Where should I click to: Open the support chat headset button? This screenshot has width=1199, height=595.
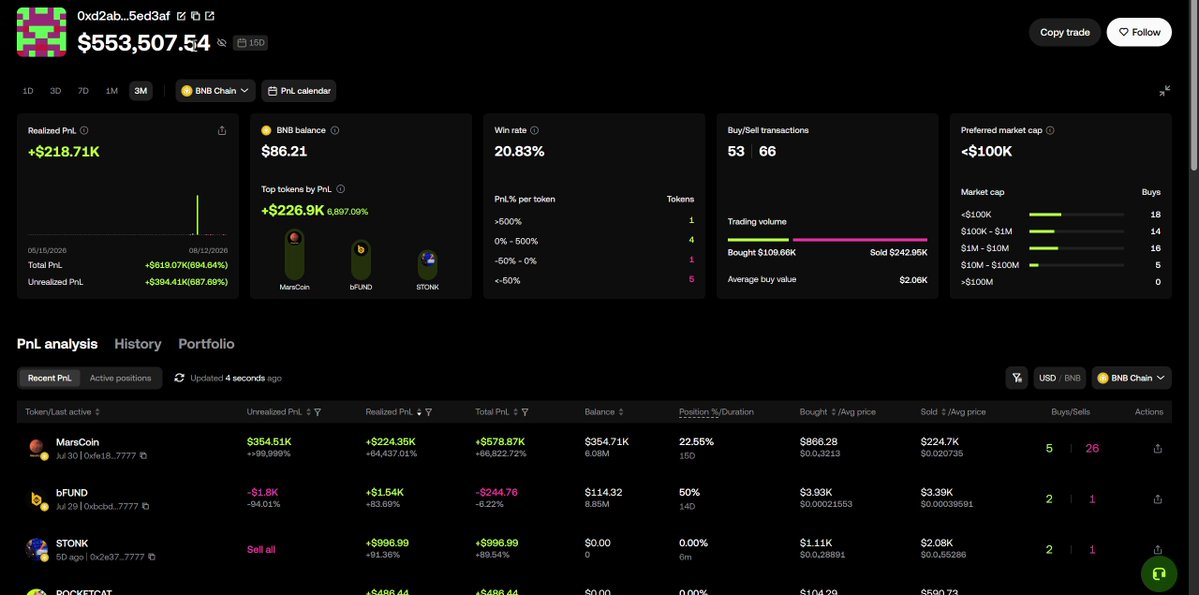point(1158,573)
